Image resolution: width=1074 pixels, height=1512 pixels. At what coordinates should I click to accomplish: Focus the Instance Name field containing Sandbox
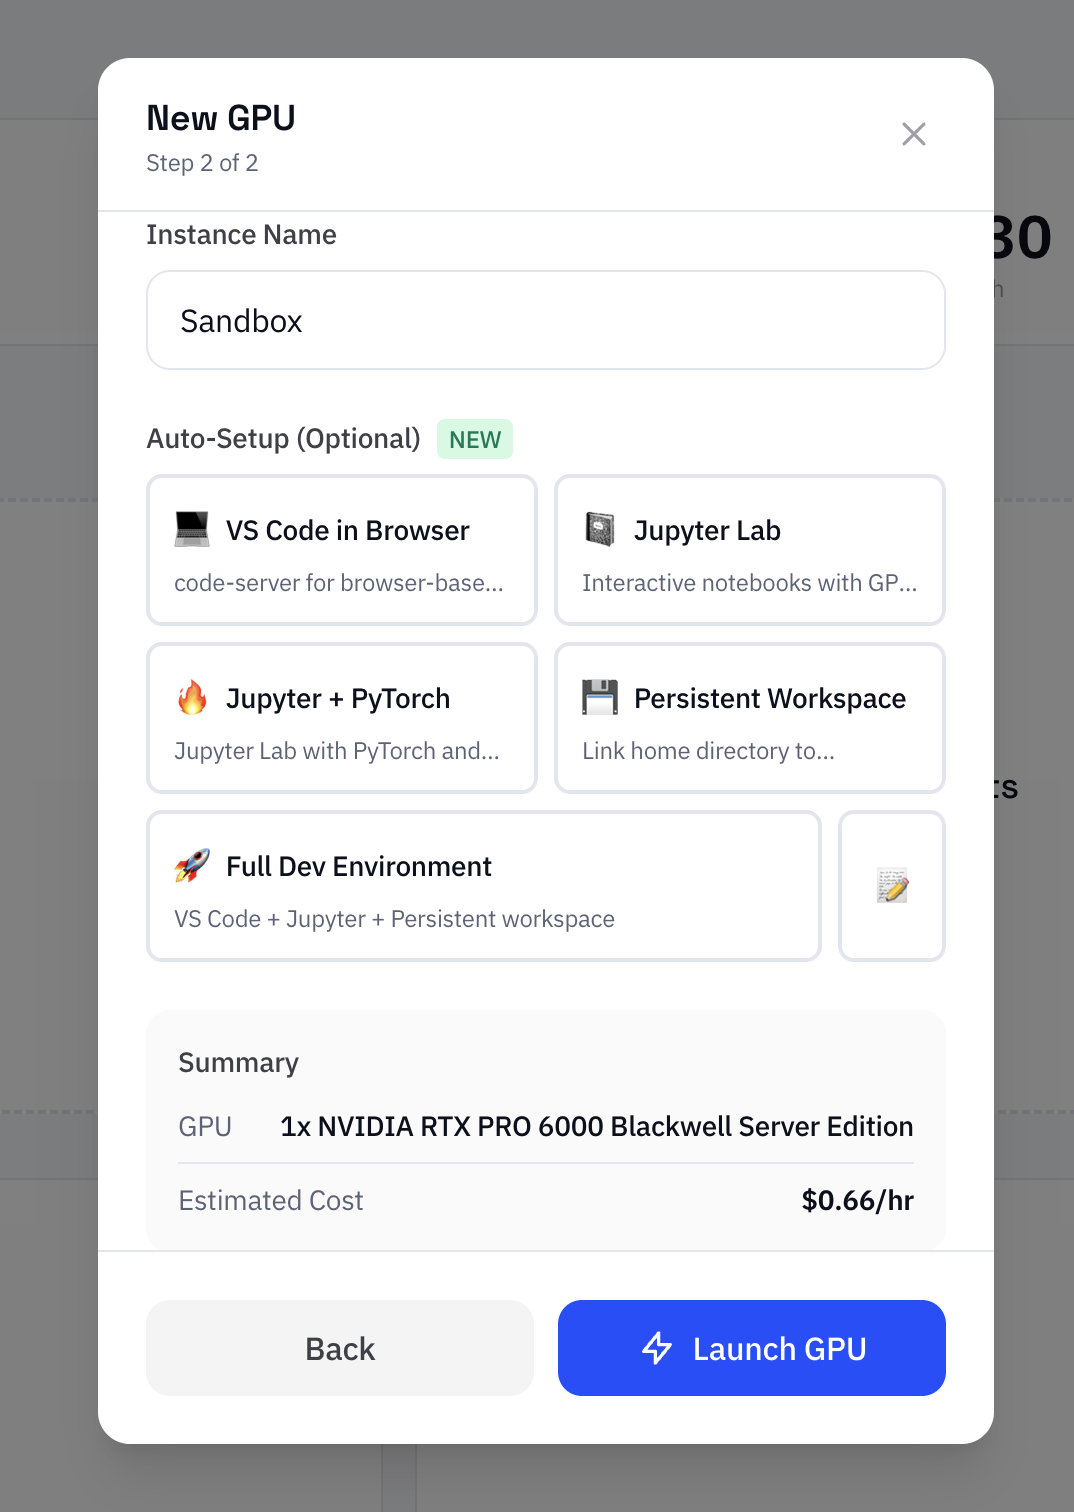(x=546, y=320)
